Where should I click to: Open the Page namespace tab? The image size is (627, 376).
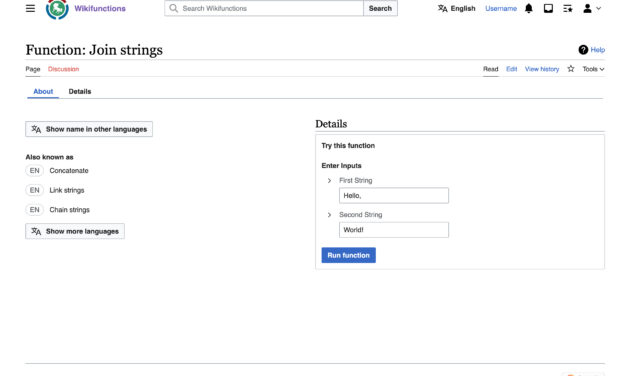(33, 69)
